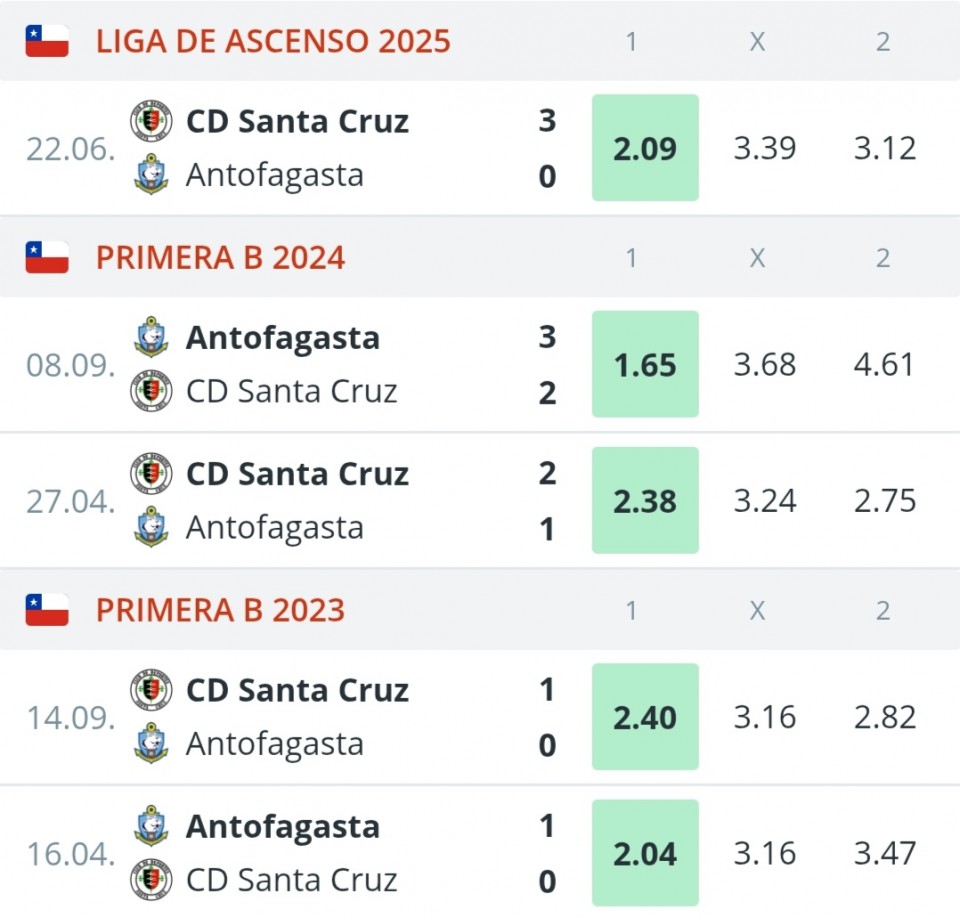Select the 3.39 draw odds
Image resolution: width=960 pixels, height=918 pixels.
click(765, 148)
